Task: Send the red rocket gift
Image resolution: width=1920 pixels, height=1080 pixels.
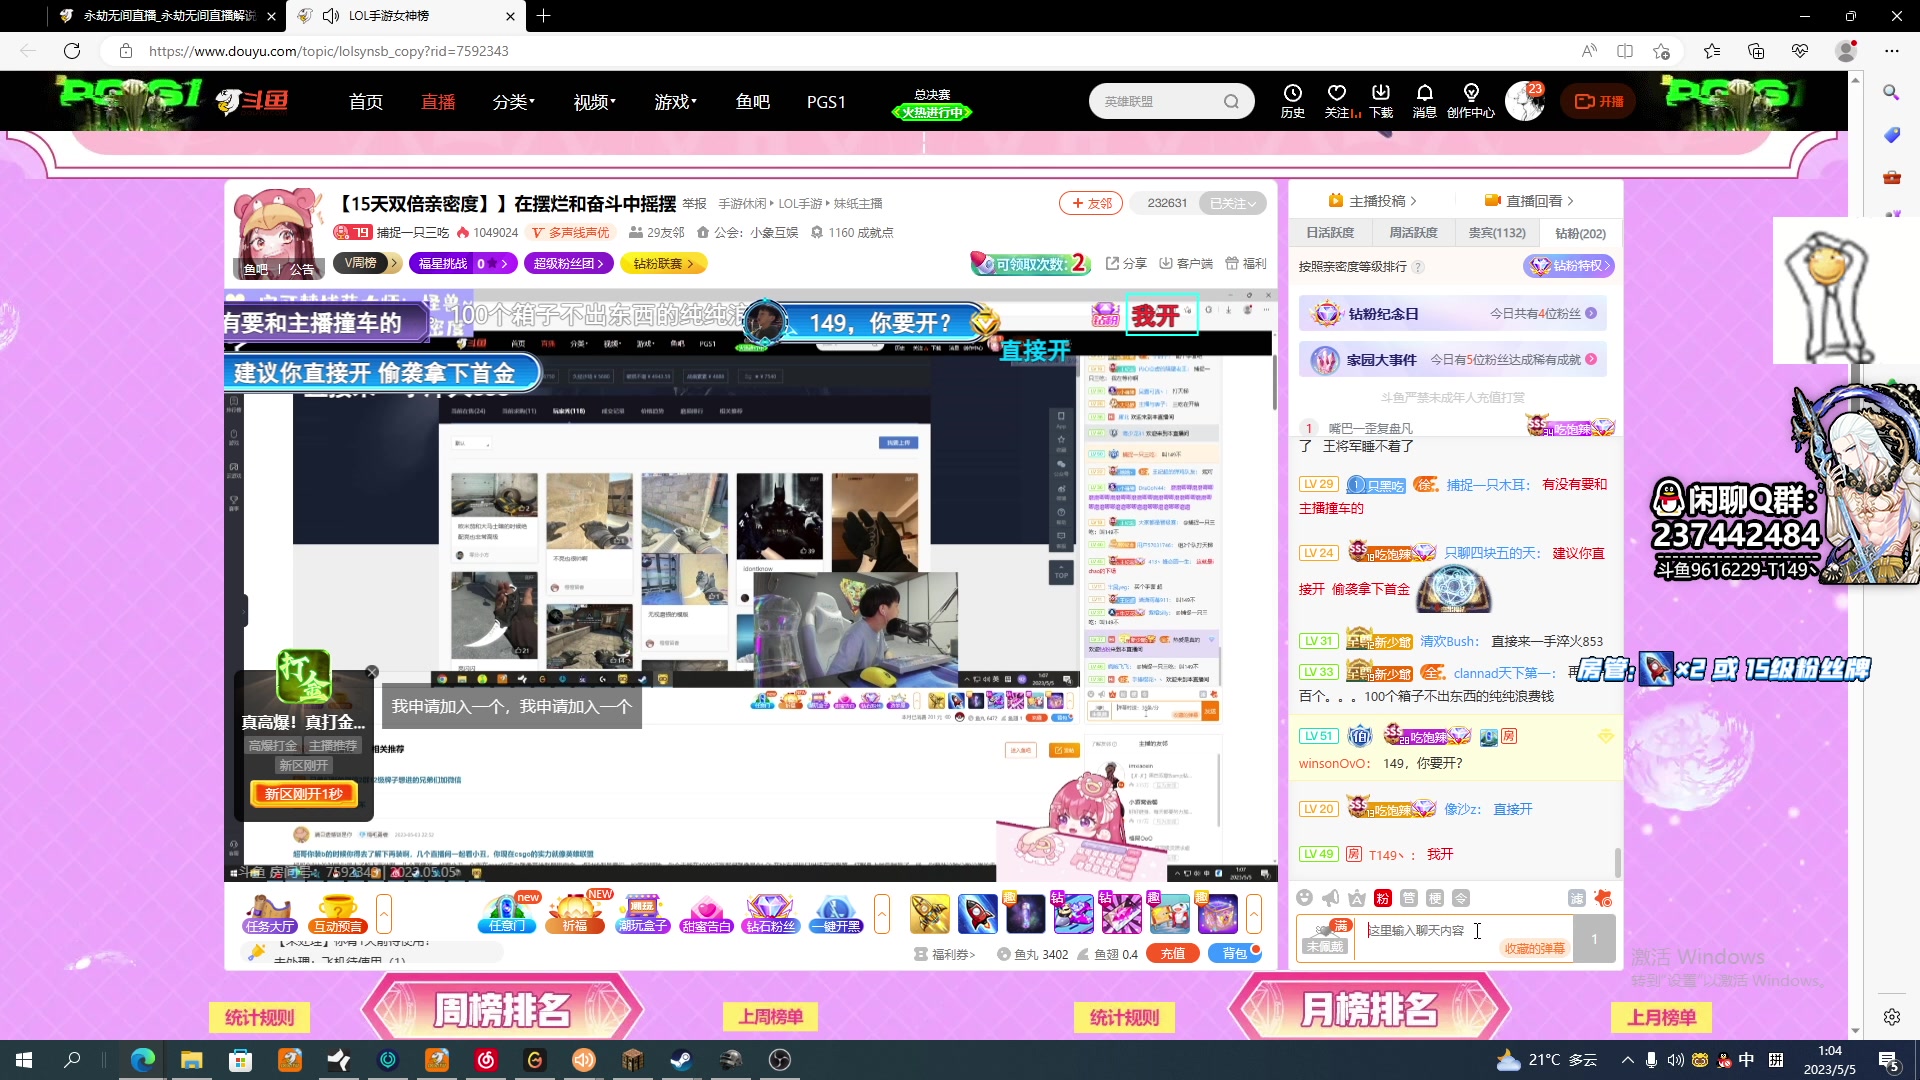Action: tap(977, 913)
